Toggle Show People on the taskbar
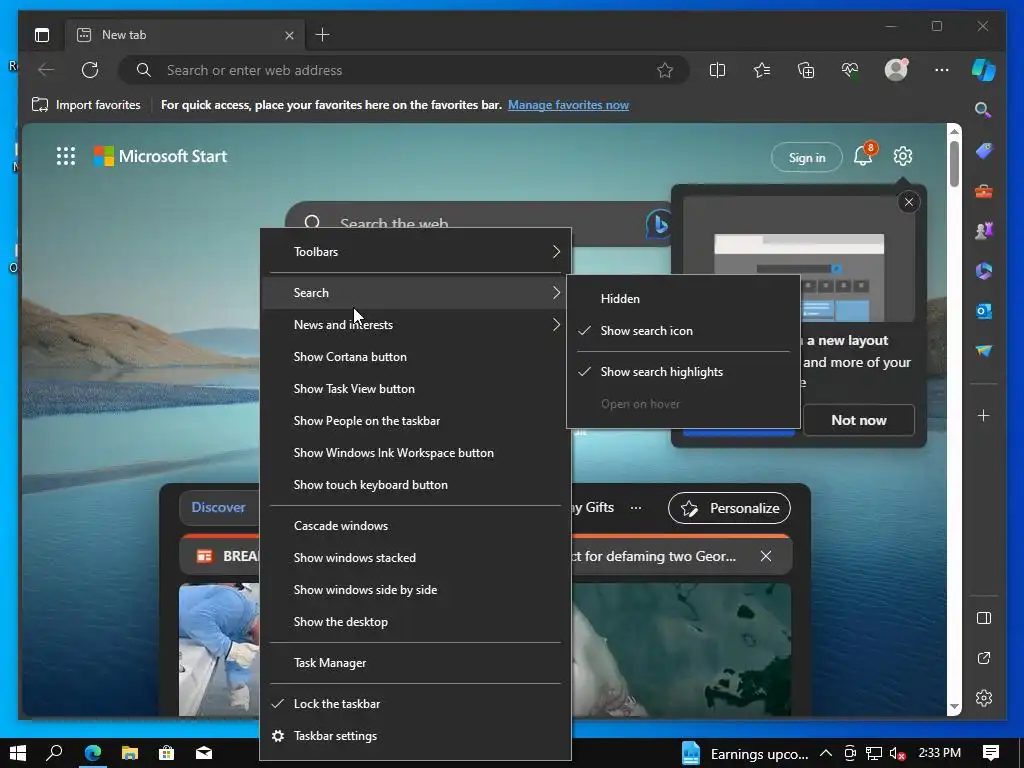The height and width of the screenshot is (768, 1024). [415, 421]
